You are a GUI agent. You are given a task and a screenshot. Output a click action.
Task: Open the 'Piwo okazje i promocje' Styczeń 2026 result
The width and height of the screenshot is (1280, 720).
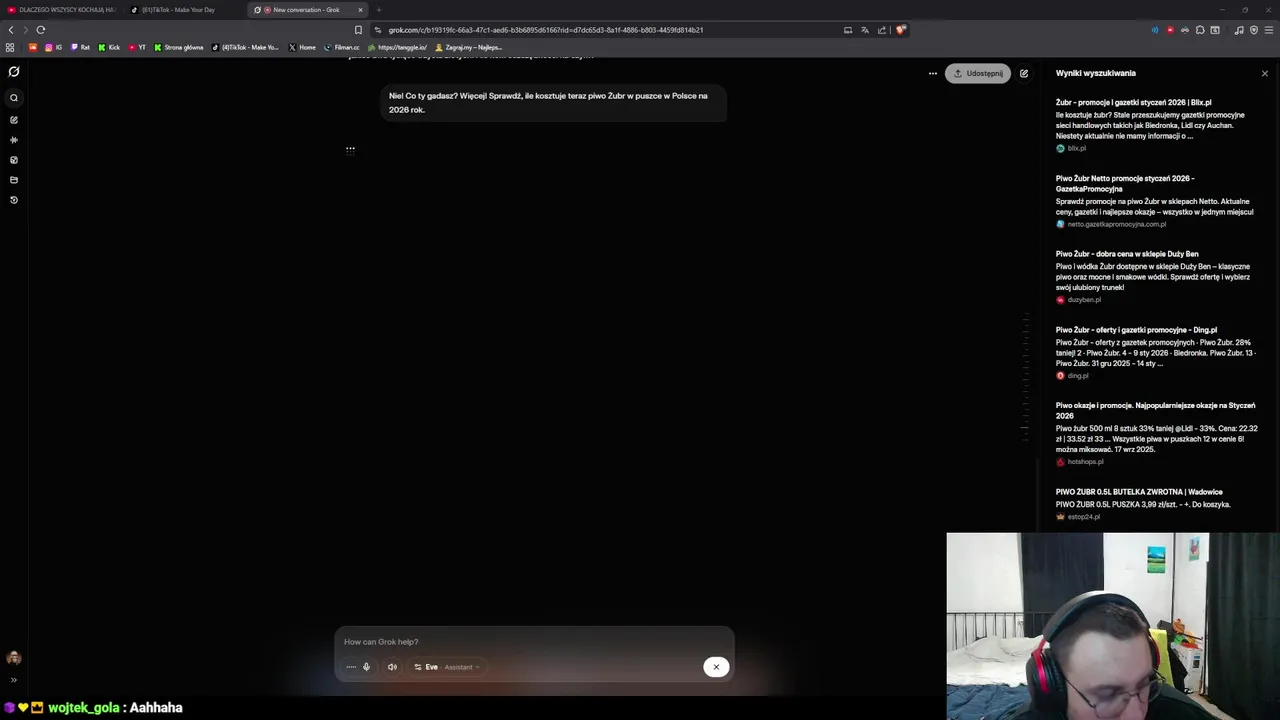point(1155,410)
